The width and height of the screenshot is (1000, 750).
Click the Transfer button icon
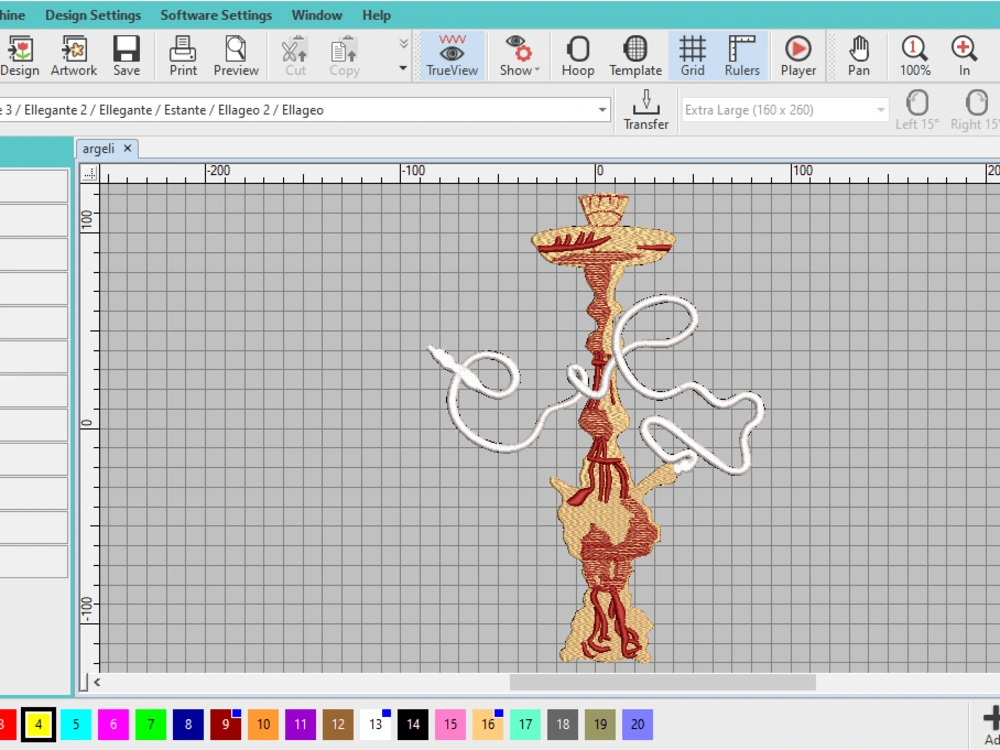click(646, 109)
